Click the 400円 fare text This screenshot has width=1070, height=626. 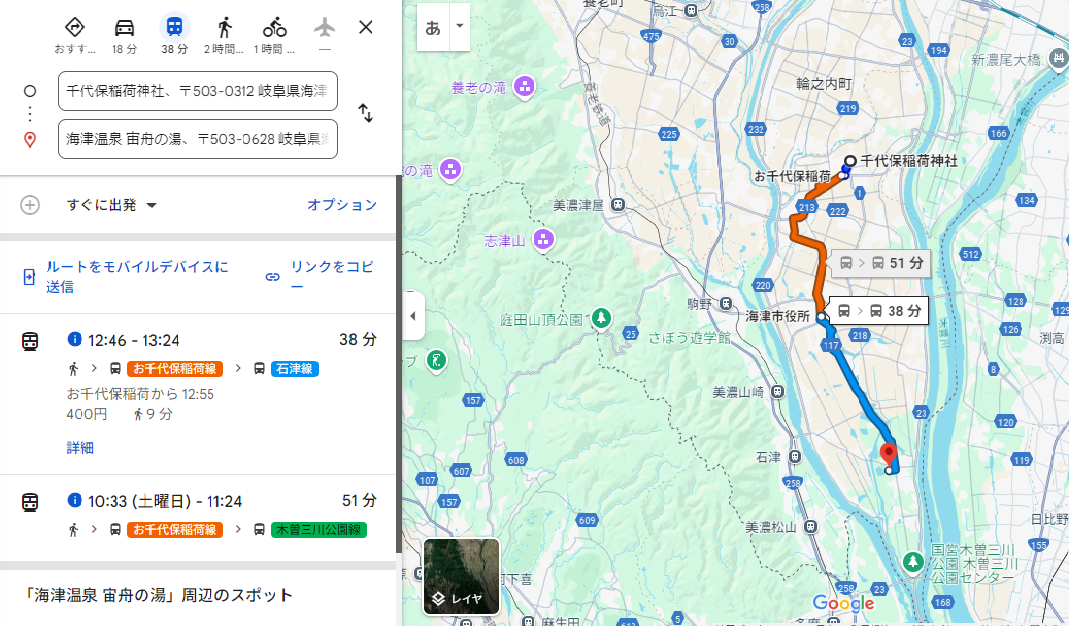(x=87, y=414)
